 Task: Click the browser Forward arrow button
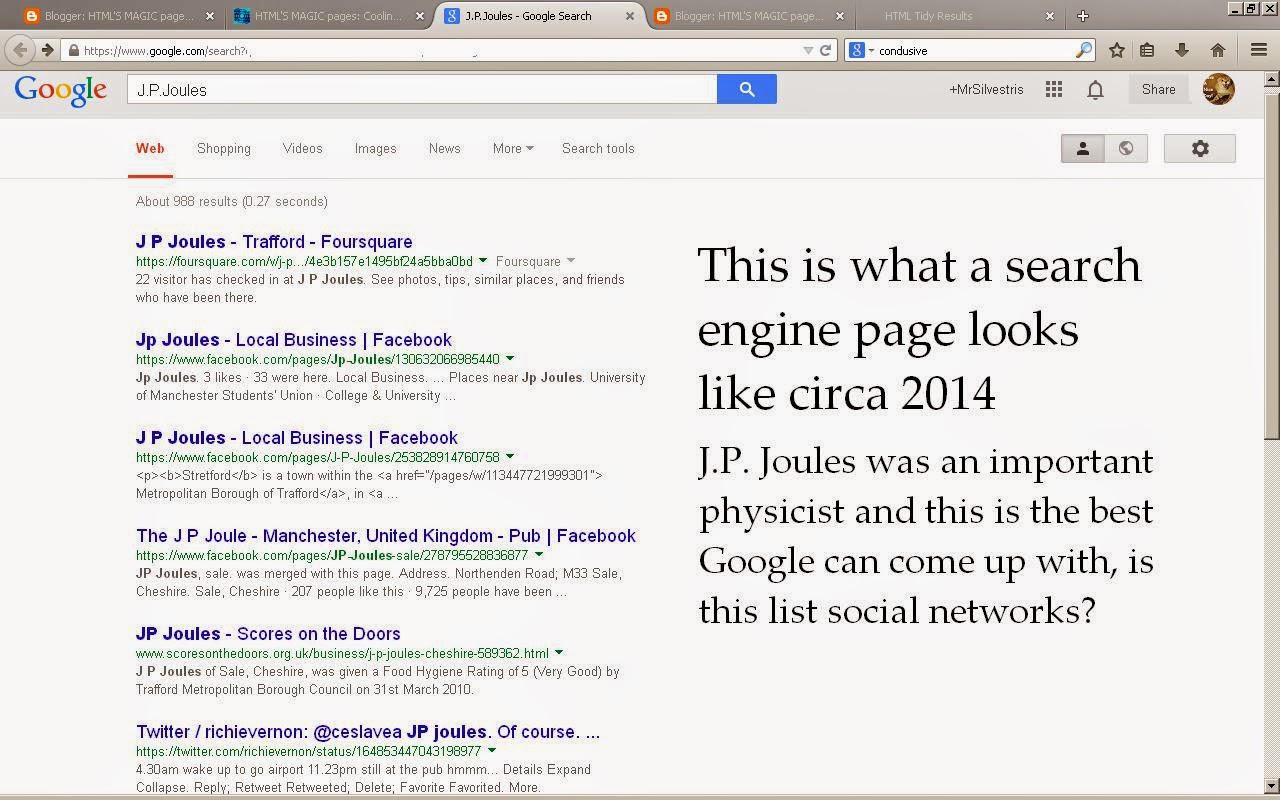(x=47, y=50)
